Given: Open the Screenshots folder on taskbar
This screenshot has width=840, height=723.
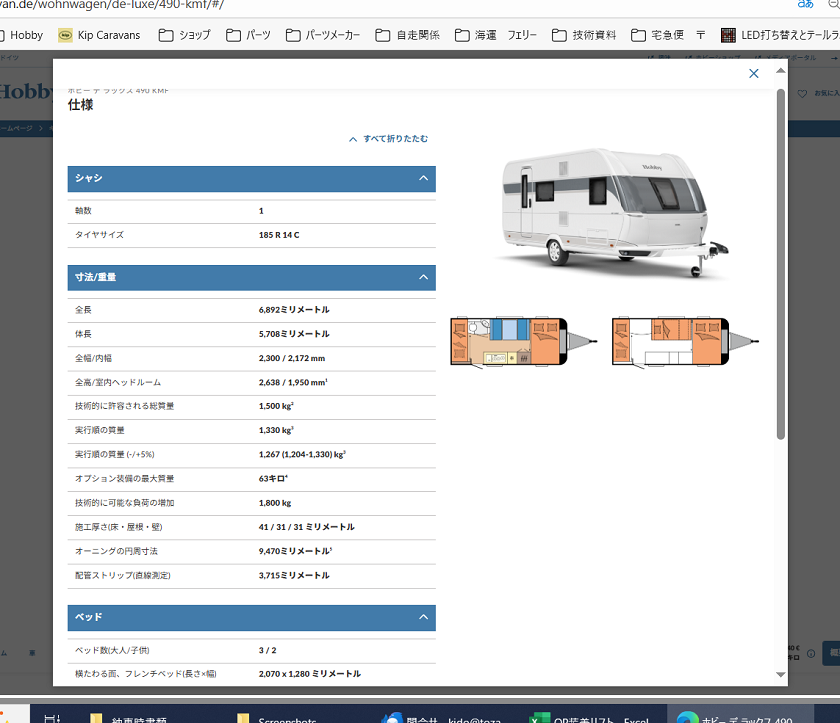Looking at the screenshot, I should 276,719.
